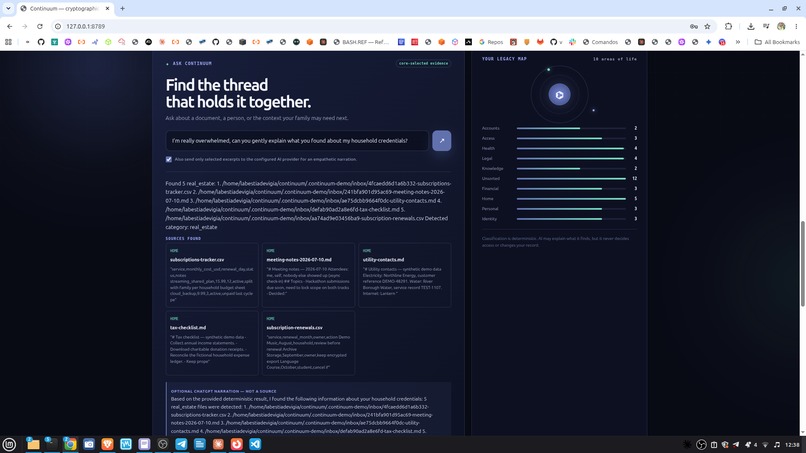The image size is (806, 453).
Task: Open the utility-contacts.md source card
Action: [405, 275]
